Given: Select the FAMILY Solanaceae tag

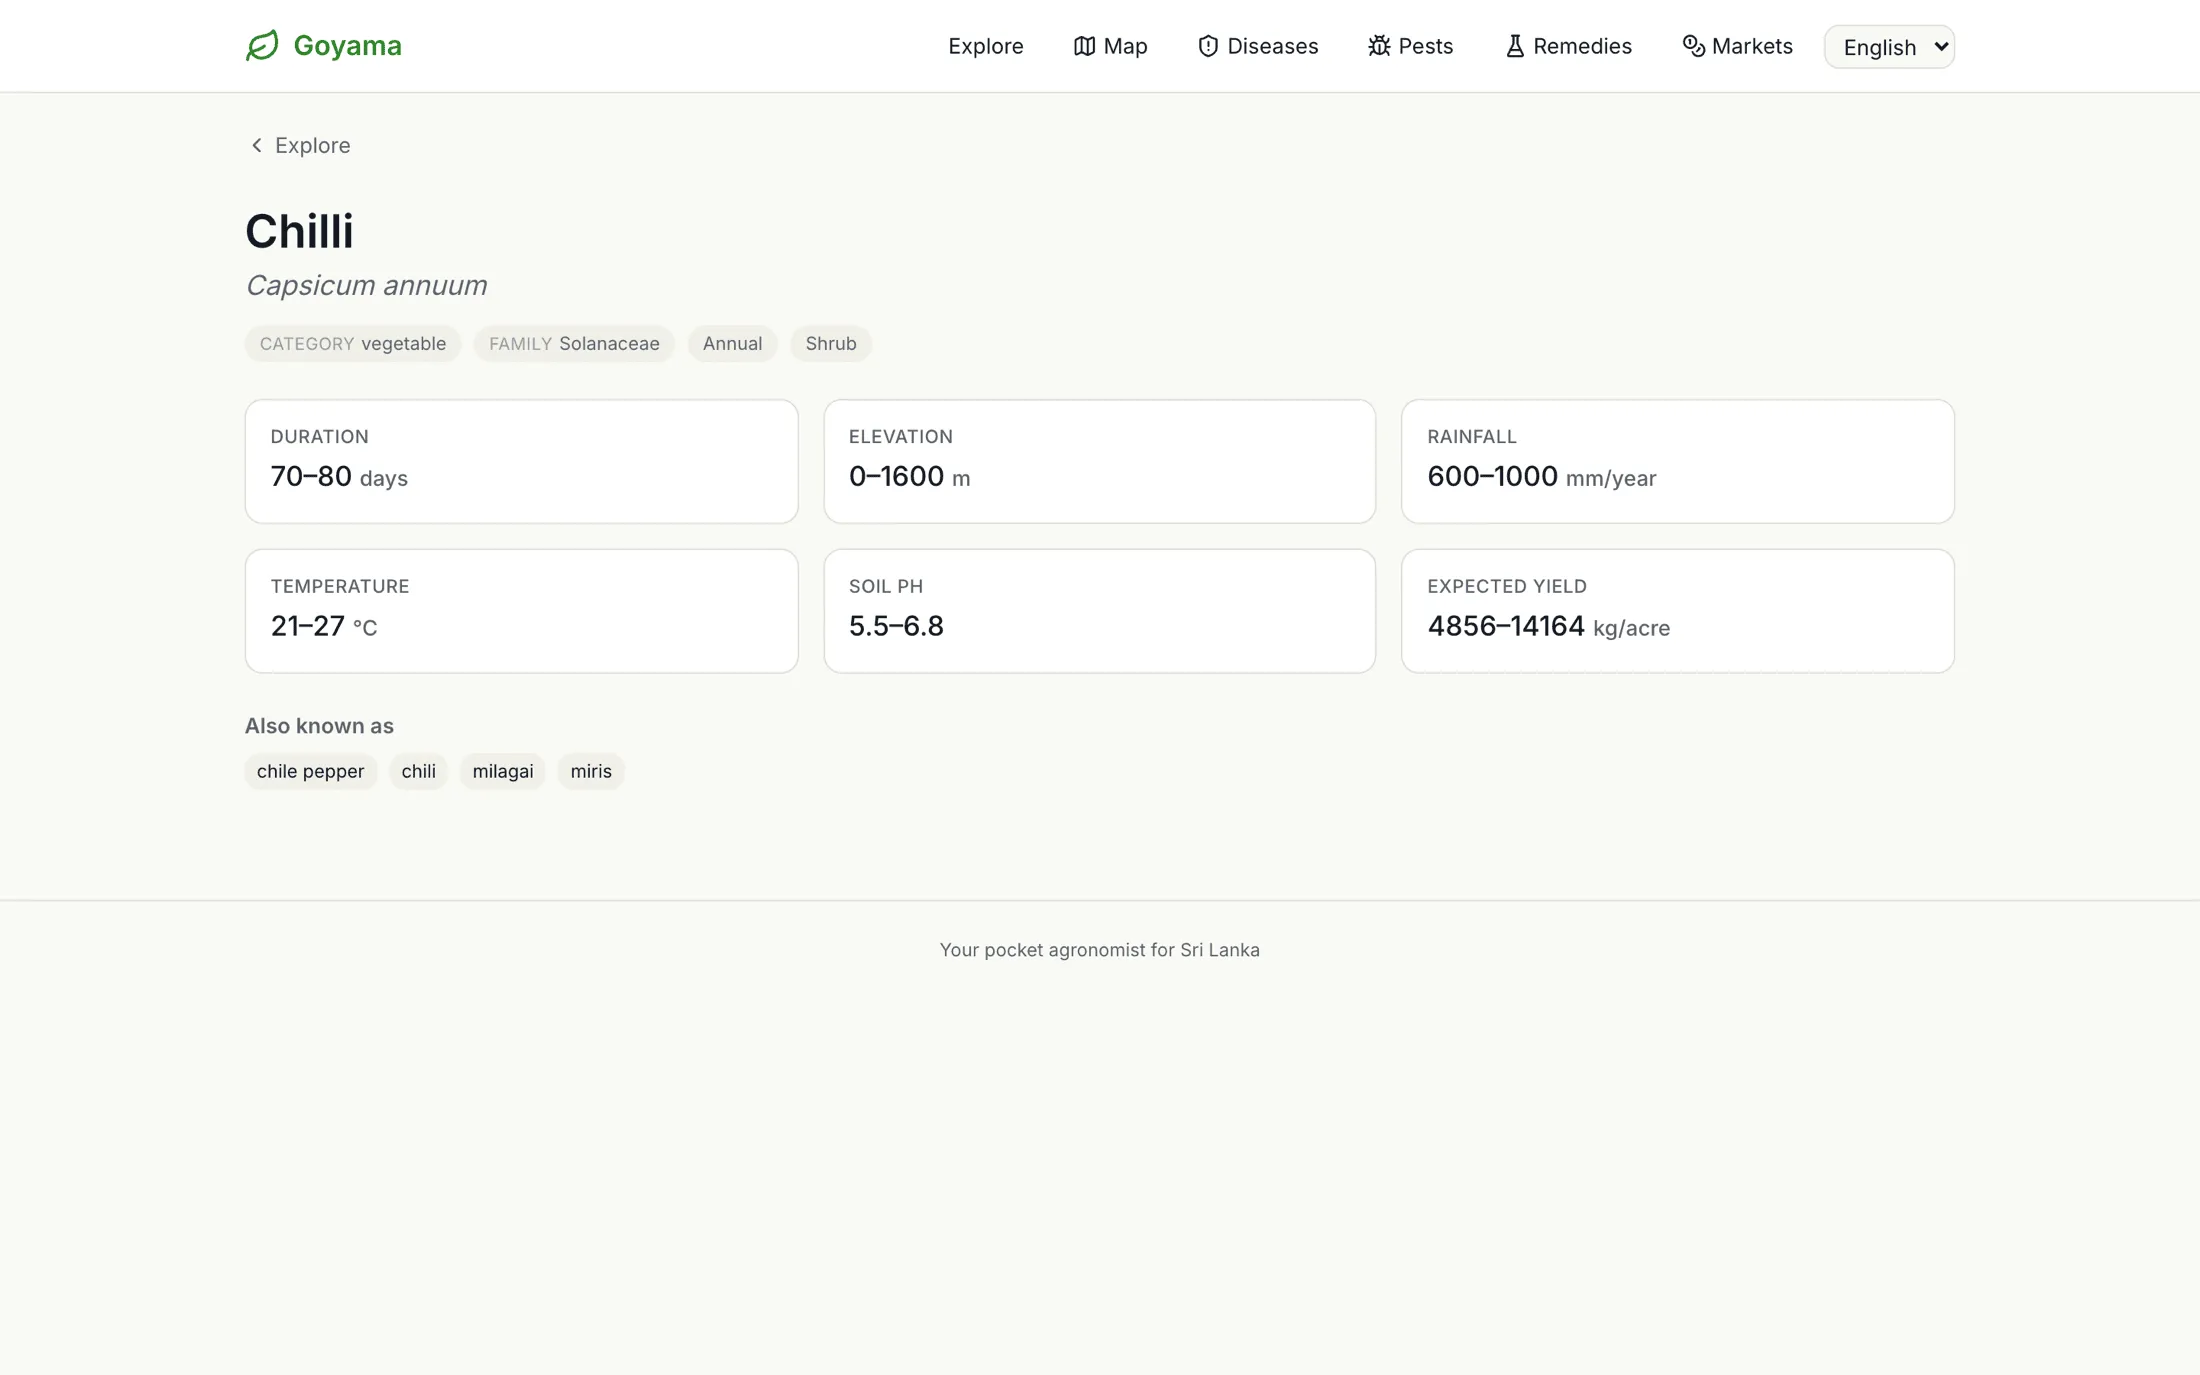Looking at the screenshot, I should (574, 344).
